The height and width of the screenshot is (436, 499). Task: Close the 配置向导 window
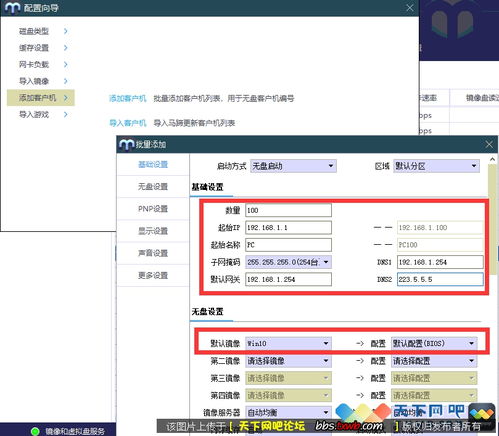point(410,8)
